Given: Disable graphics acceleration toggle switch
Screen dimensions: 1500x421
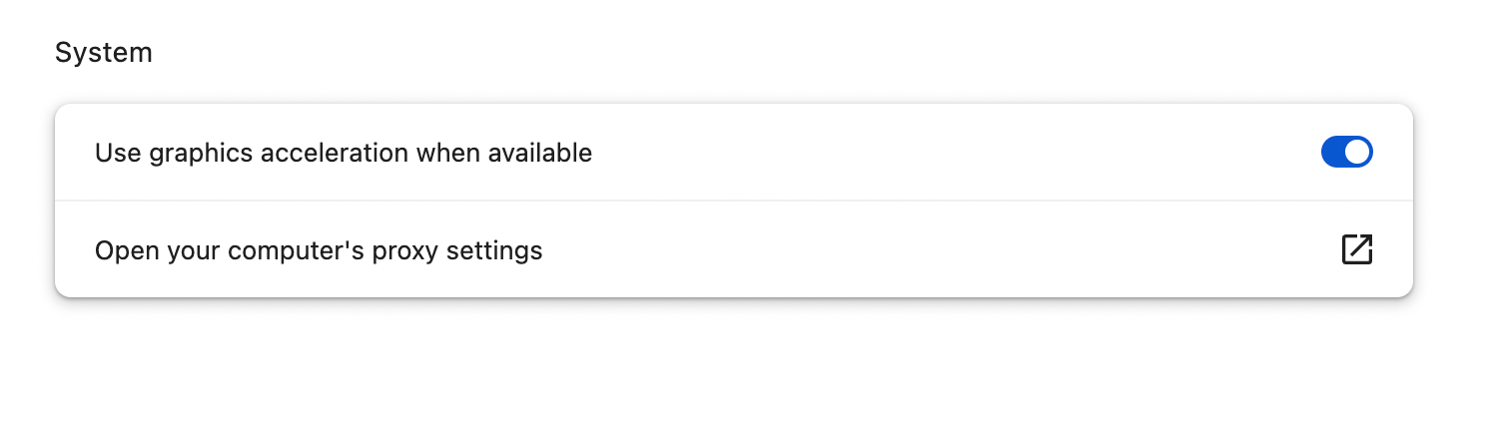Looking at the screenshot, I should click(x=1346, y=152).
